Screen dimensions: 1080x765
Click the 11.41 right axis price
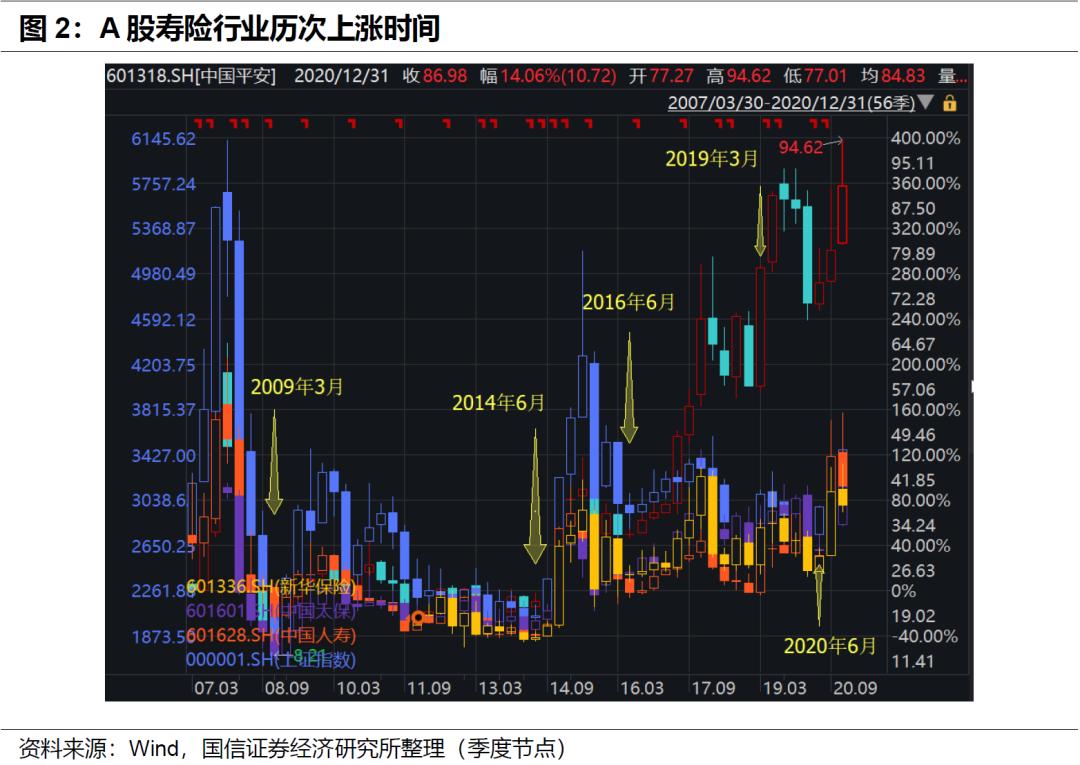[913, 662]
